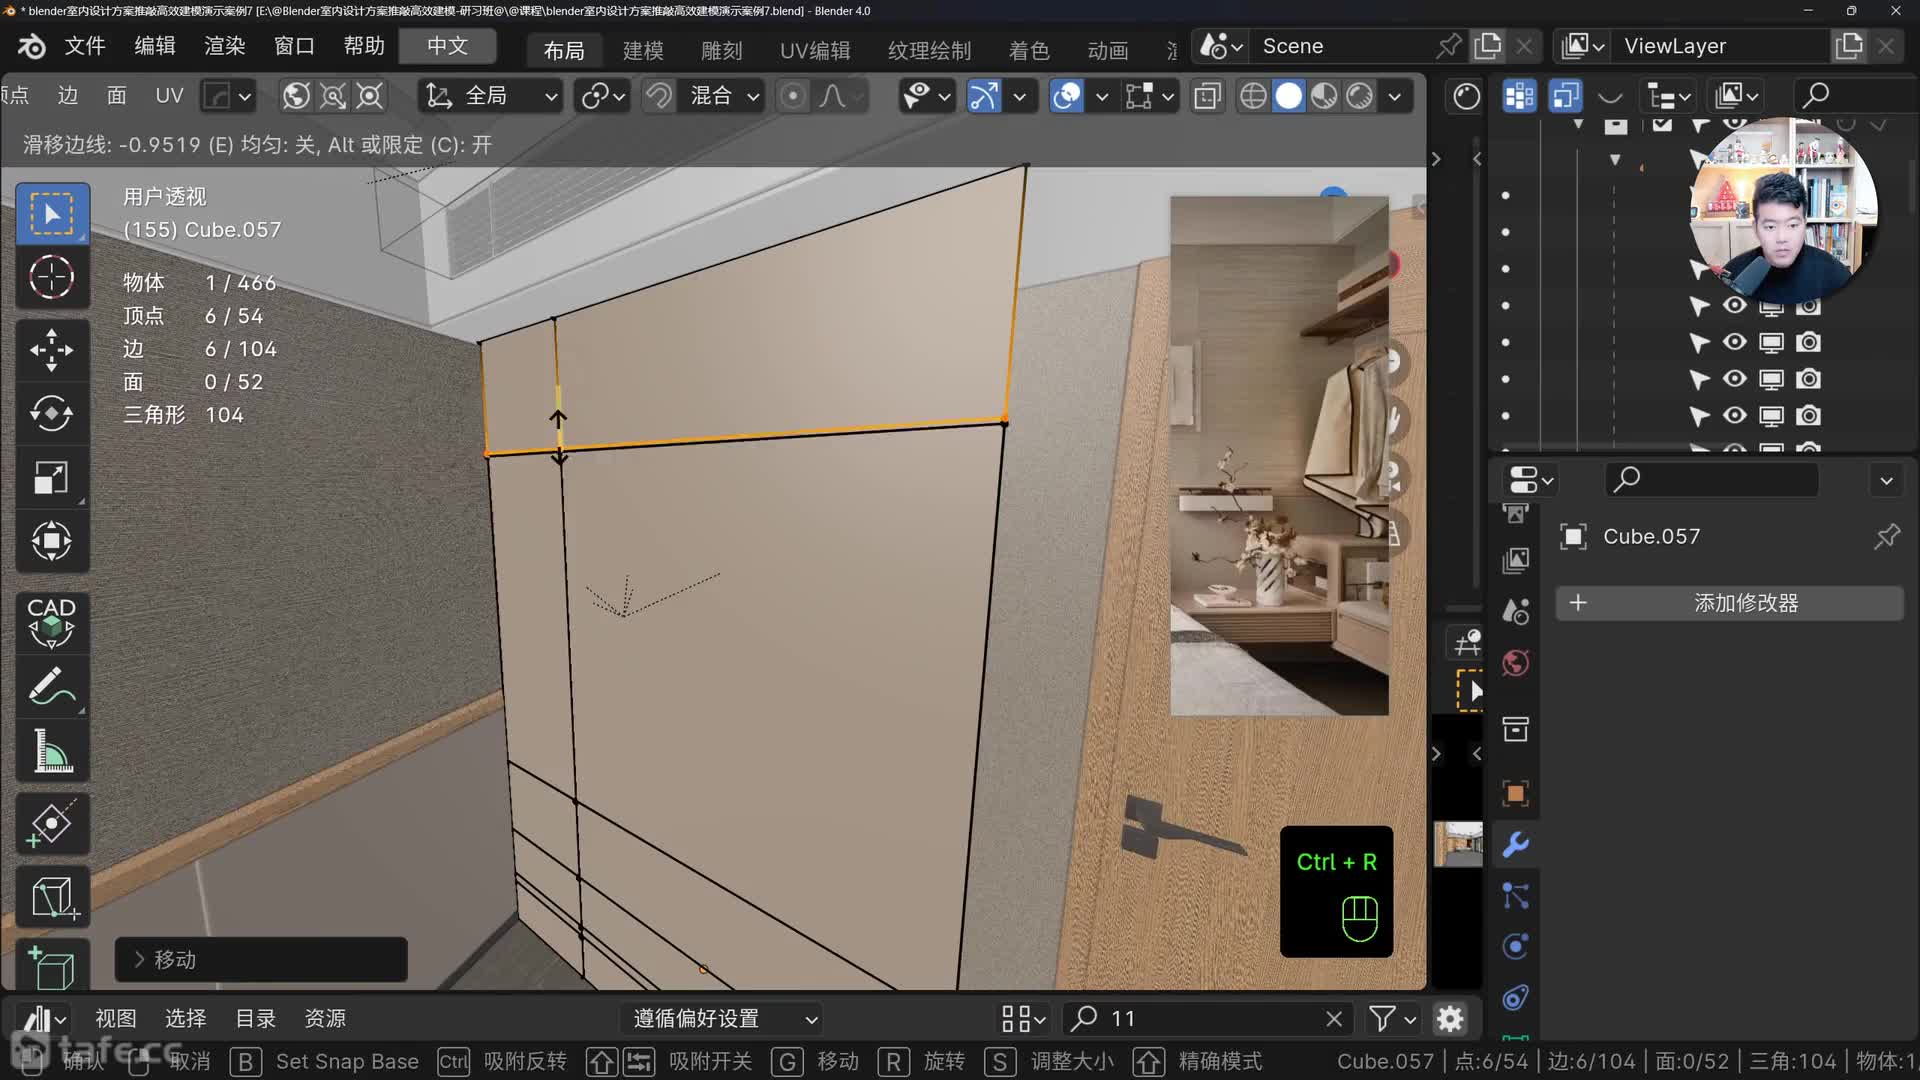Switch to the 雕刻 workspace tab
Viewport: 1920px width, 1080px height.
[721, 50]
